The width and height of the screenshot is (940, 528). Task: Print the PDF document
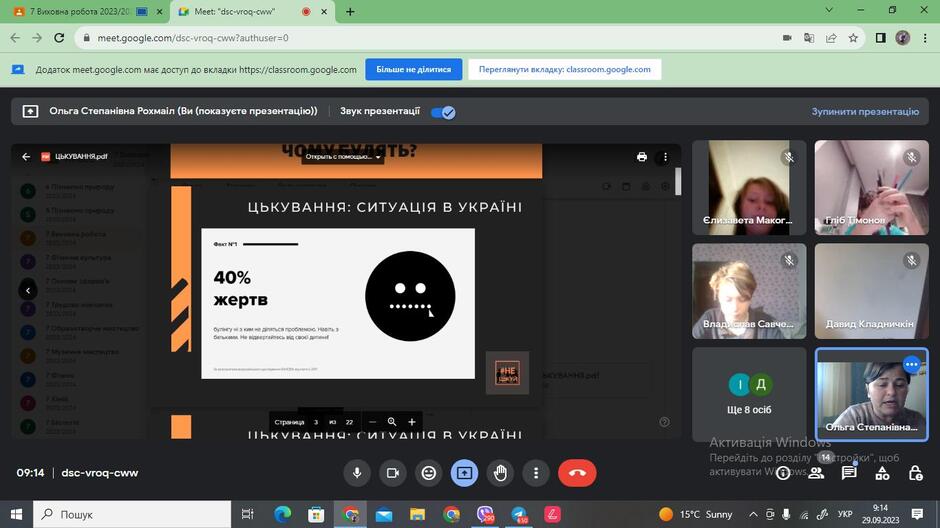pos(641,157)
